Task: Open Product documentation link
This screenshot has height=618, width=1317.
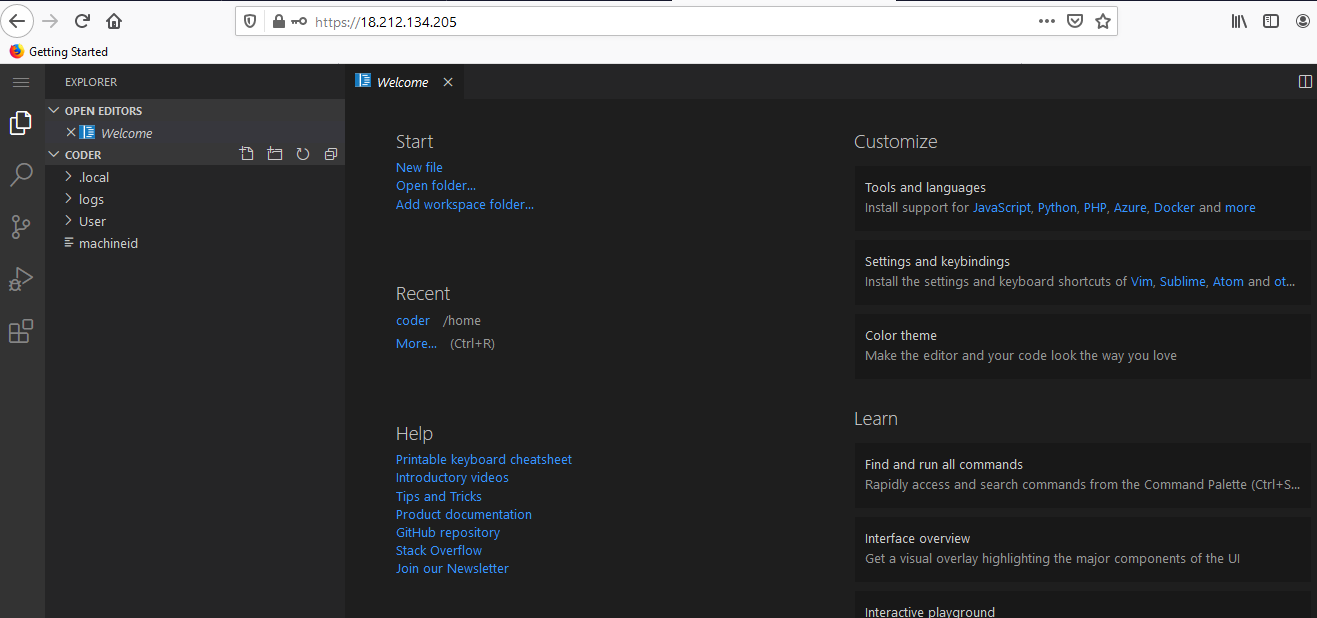Action: (x=464, y=514)
